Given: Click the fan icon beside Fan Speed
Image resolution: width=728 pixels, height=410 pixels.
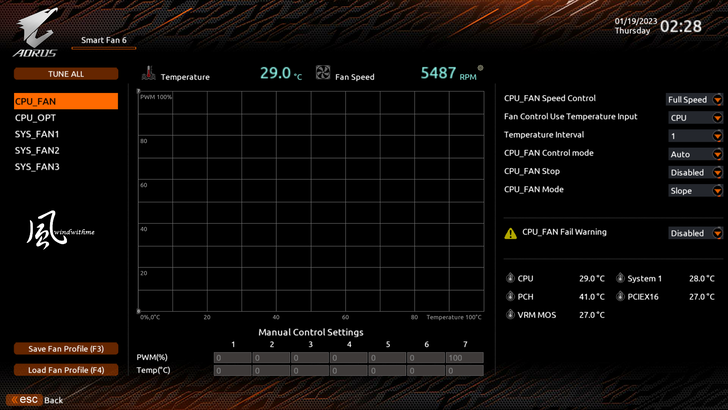Looking at the screenshot, I should (323, 72).
